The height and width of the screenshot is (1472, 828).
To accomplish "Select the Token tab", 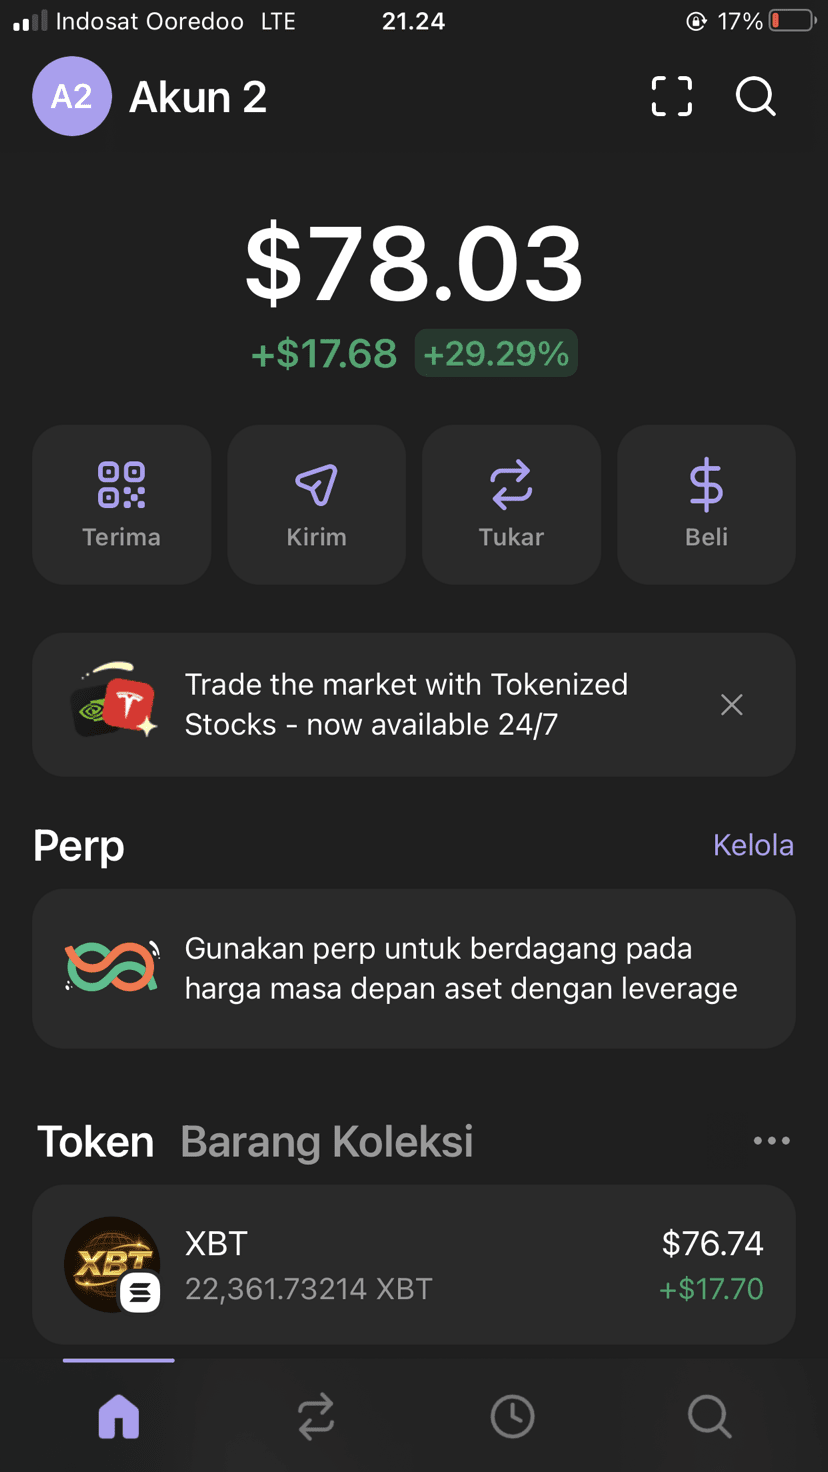I will point(96,1141).
